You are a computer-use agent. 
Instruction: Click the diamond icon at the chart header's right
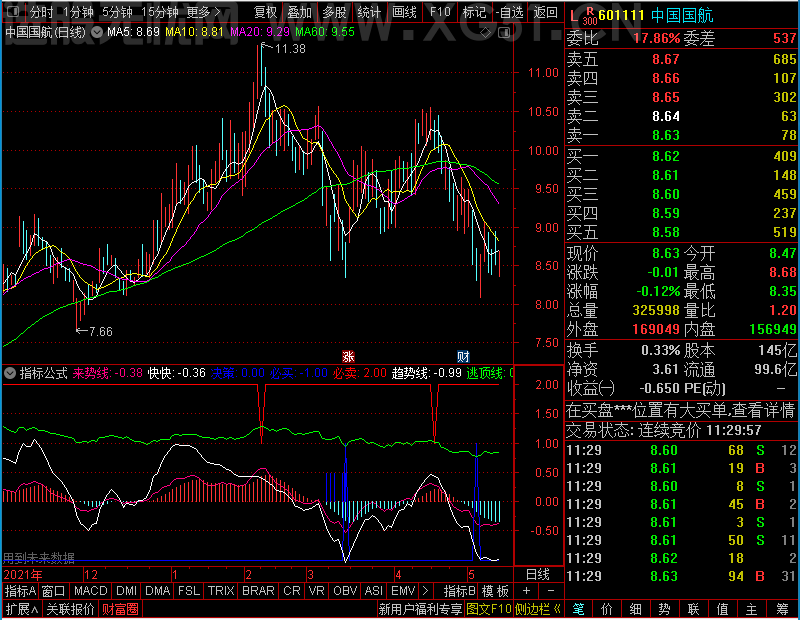coord(485,33)
